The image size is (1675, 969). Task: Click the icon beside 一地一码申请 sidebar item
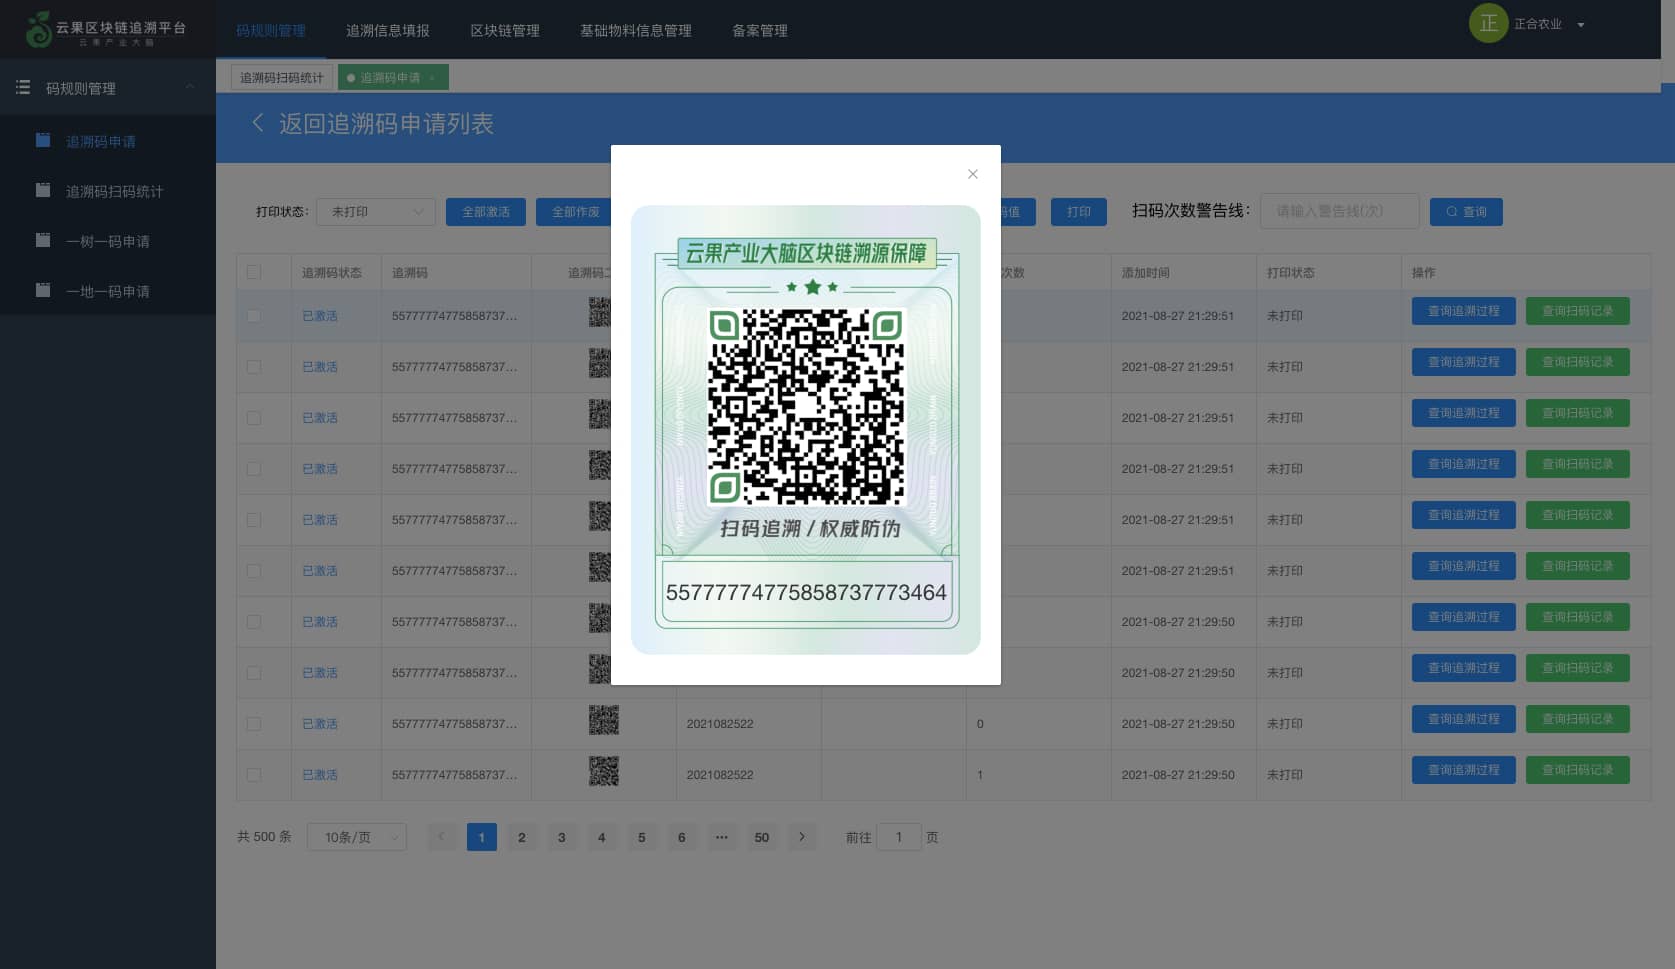click(x=43, y=290)
